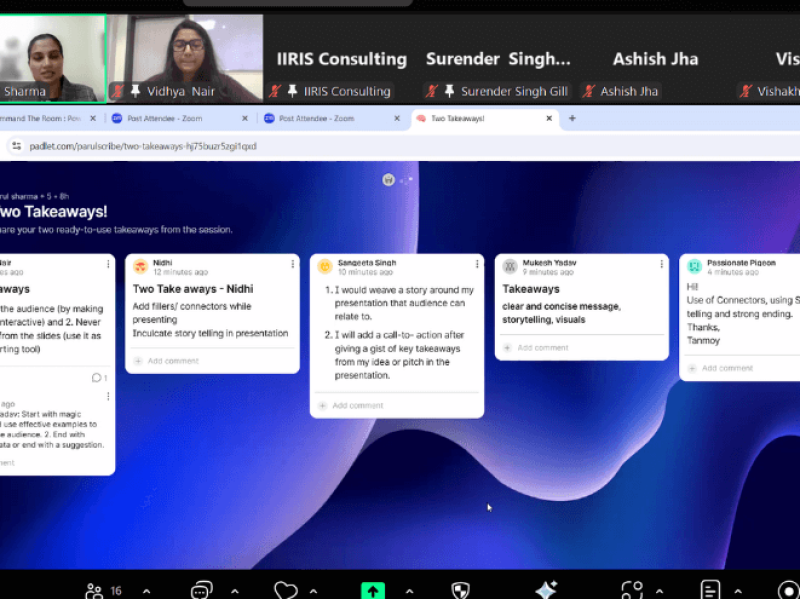Screen dimensions: 800x599
Task: Click the record circle icon
Action: point(788,590)
